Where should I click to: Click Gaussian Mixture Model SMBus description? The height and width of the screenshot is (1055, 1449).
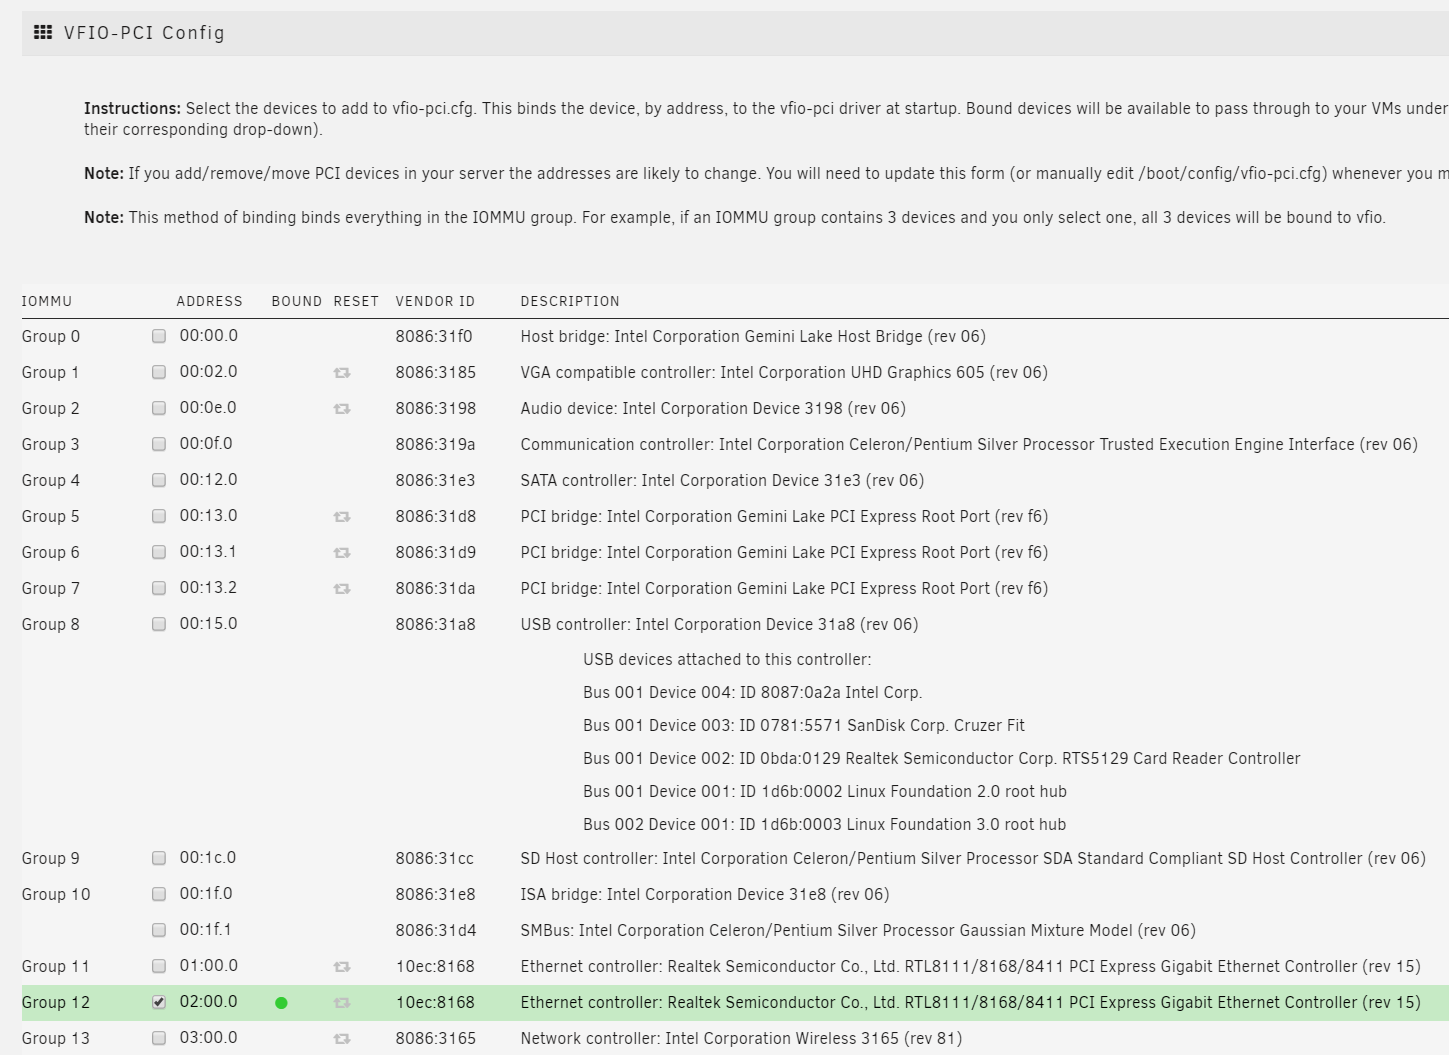(x=858, y=931)
